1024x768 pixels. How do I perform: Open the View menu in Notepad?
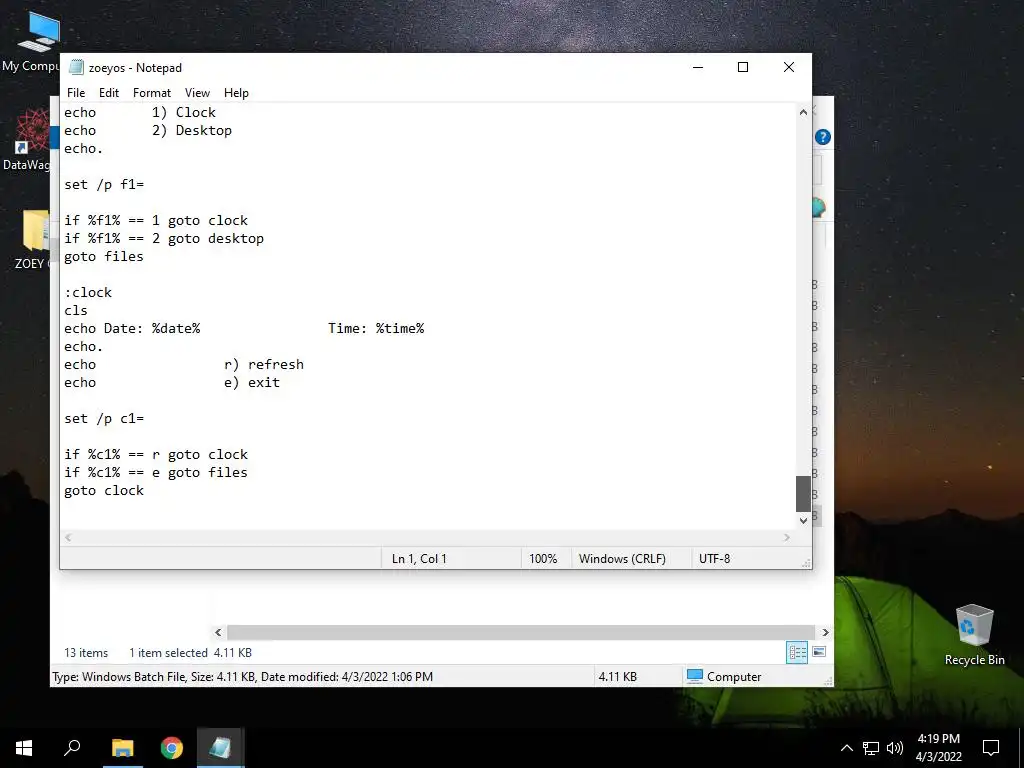pyautogui.click(x=197, y=93)
